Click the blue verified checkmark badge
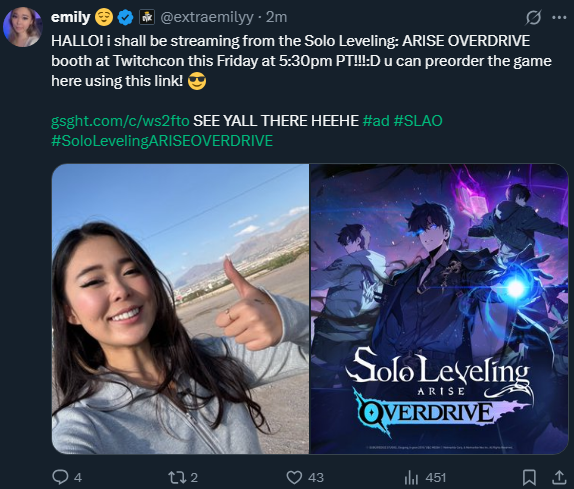 pos(126,17)
